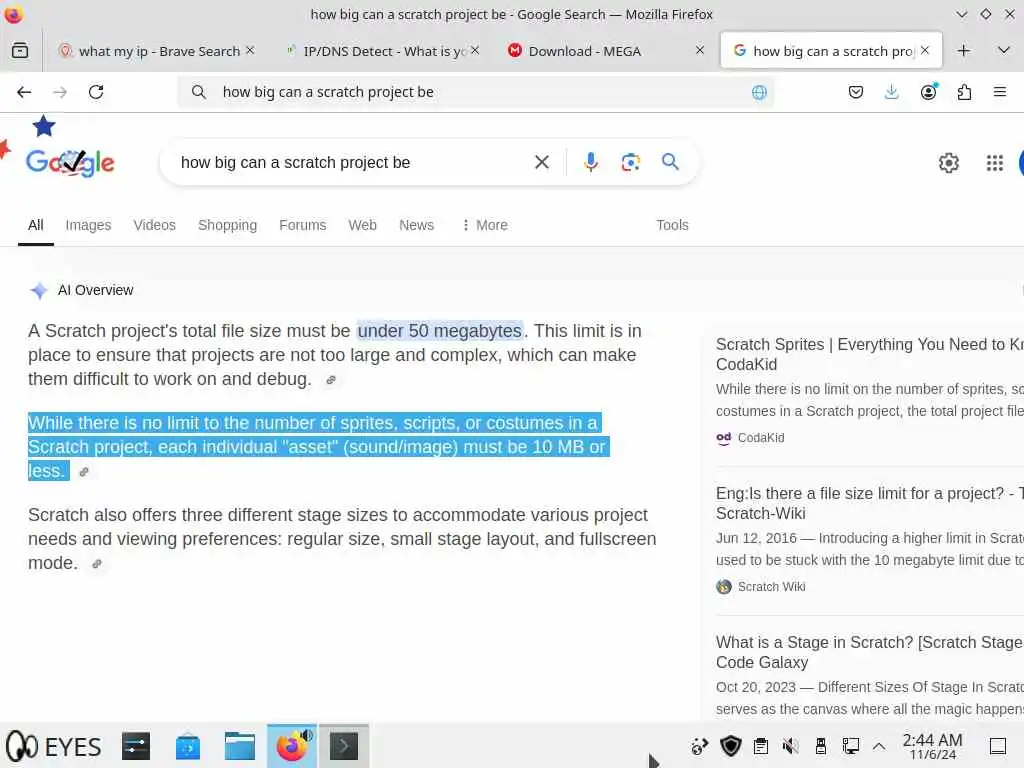
Task: Click the Firefox address bar
Action: point(477,92)
